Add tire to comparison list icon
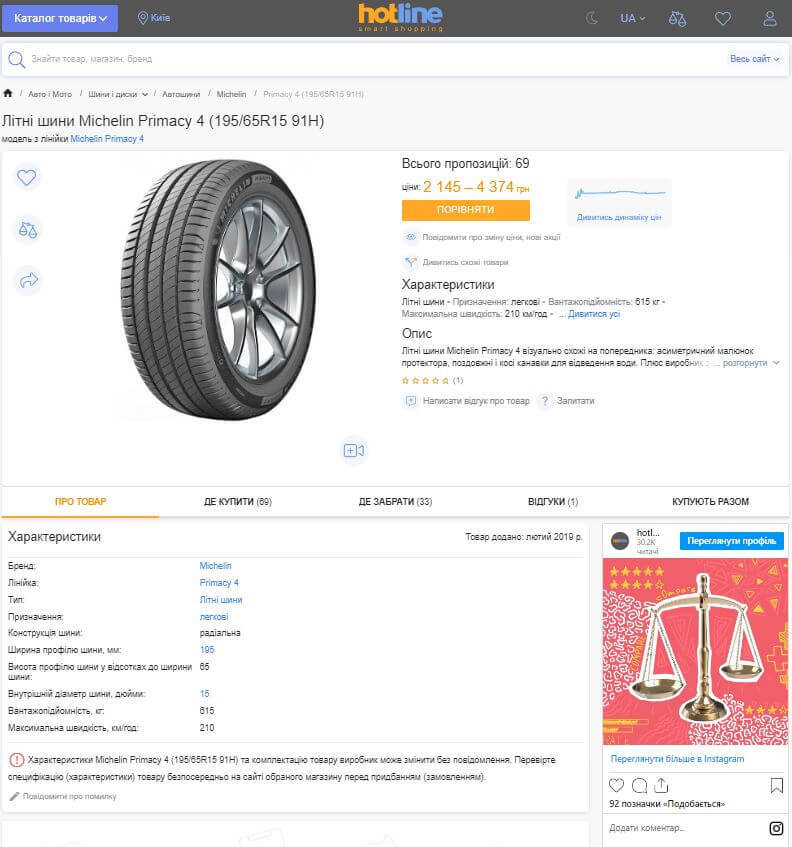Screen dimensions: 792x847 point(27,230)
